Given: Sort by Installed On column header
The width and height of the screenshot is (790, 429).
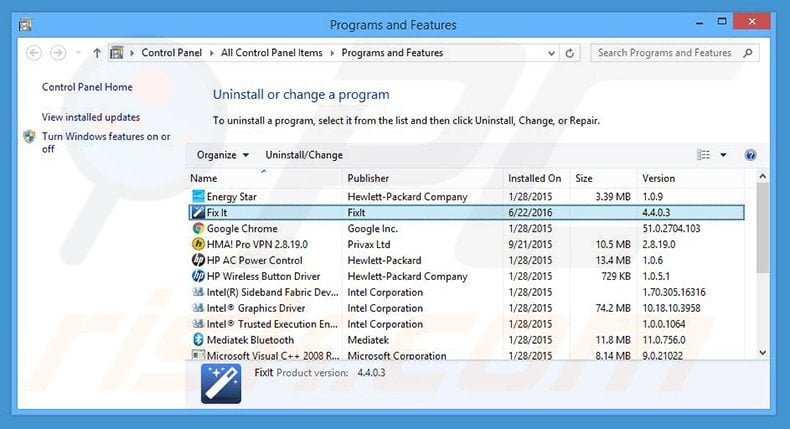Looking at the screenshot, I should [x=536, y=178].
